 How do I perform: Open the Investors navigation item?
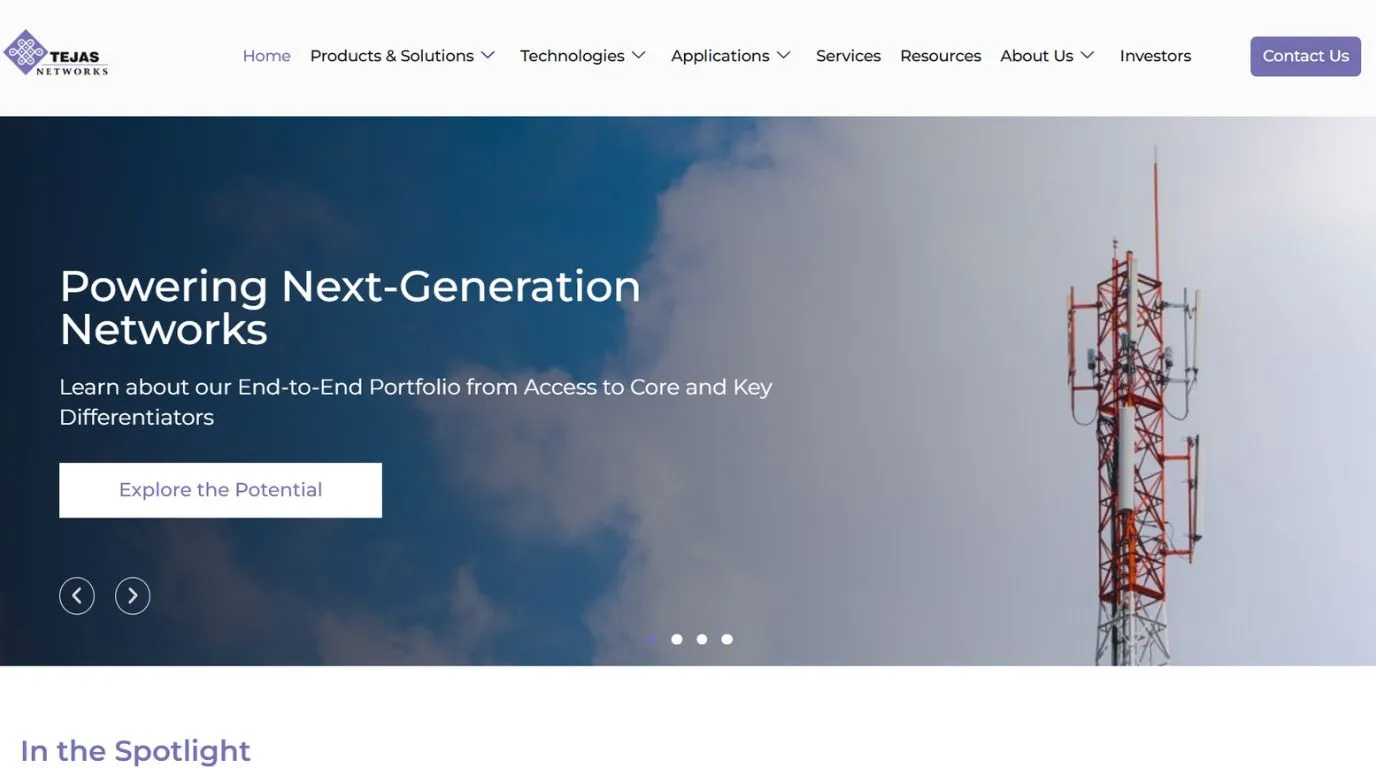1155,55
